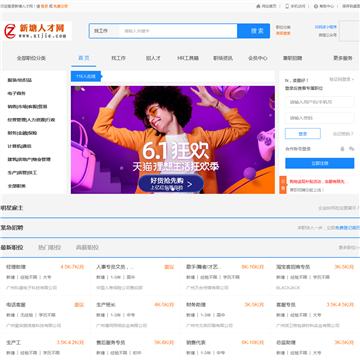Click the phone icon for 手机访问
Screen dimensions: 360x360
pos(287,6)
